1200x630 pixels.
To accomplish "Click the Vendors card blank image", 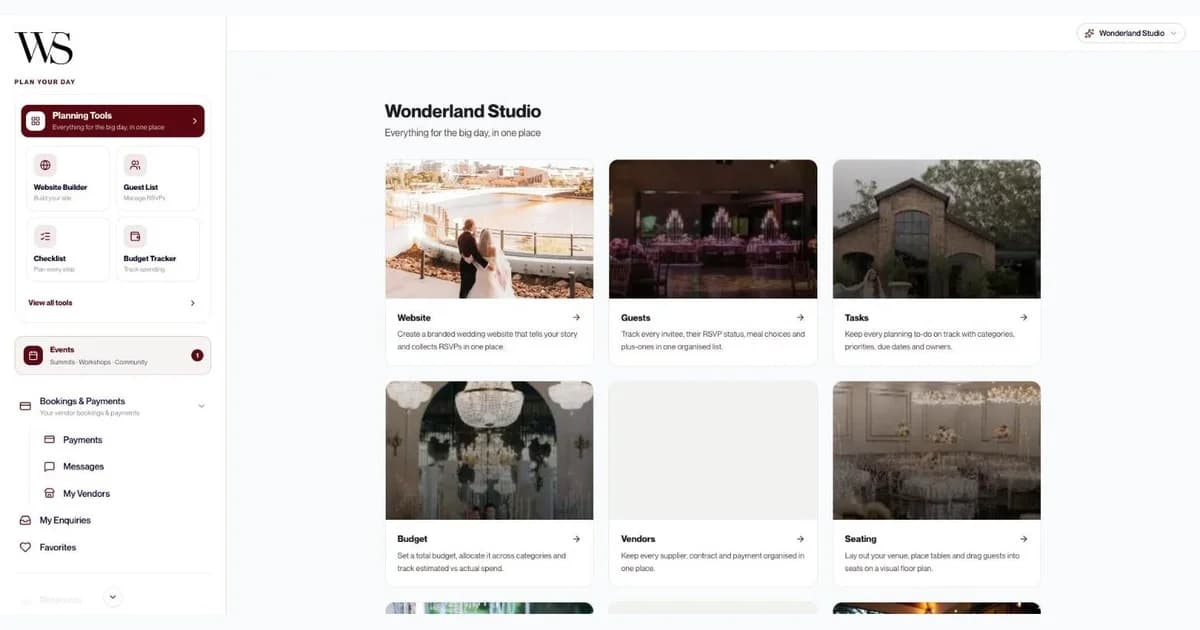I will point(713,450).
